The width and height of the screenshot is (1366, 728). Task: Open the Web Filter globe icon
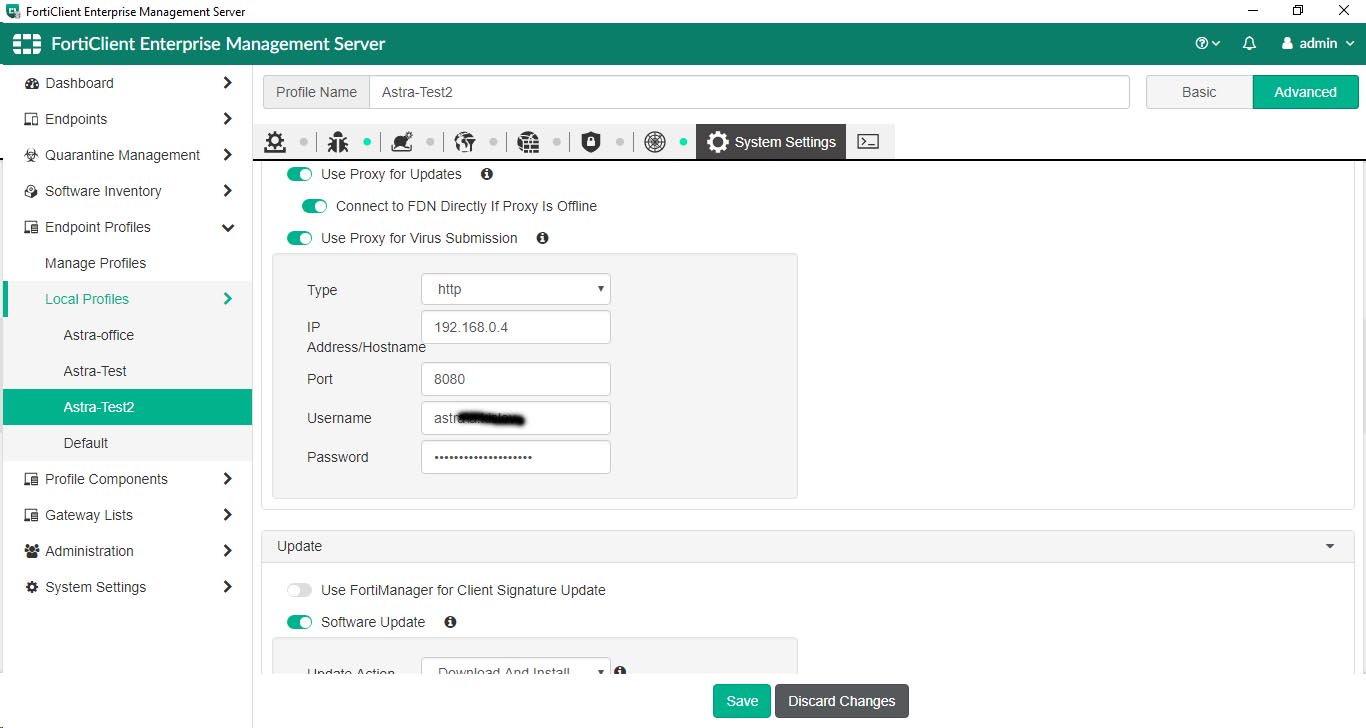click(466, 141)
